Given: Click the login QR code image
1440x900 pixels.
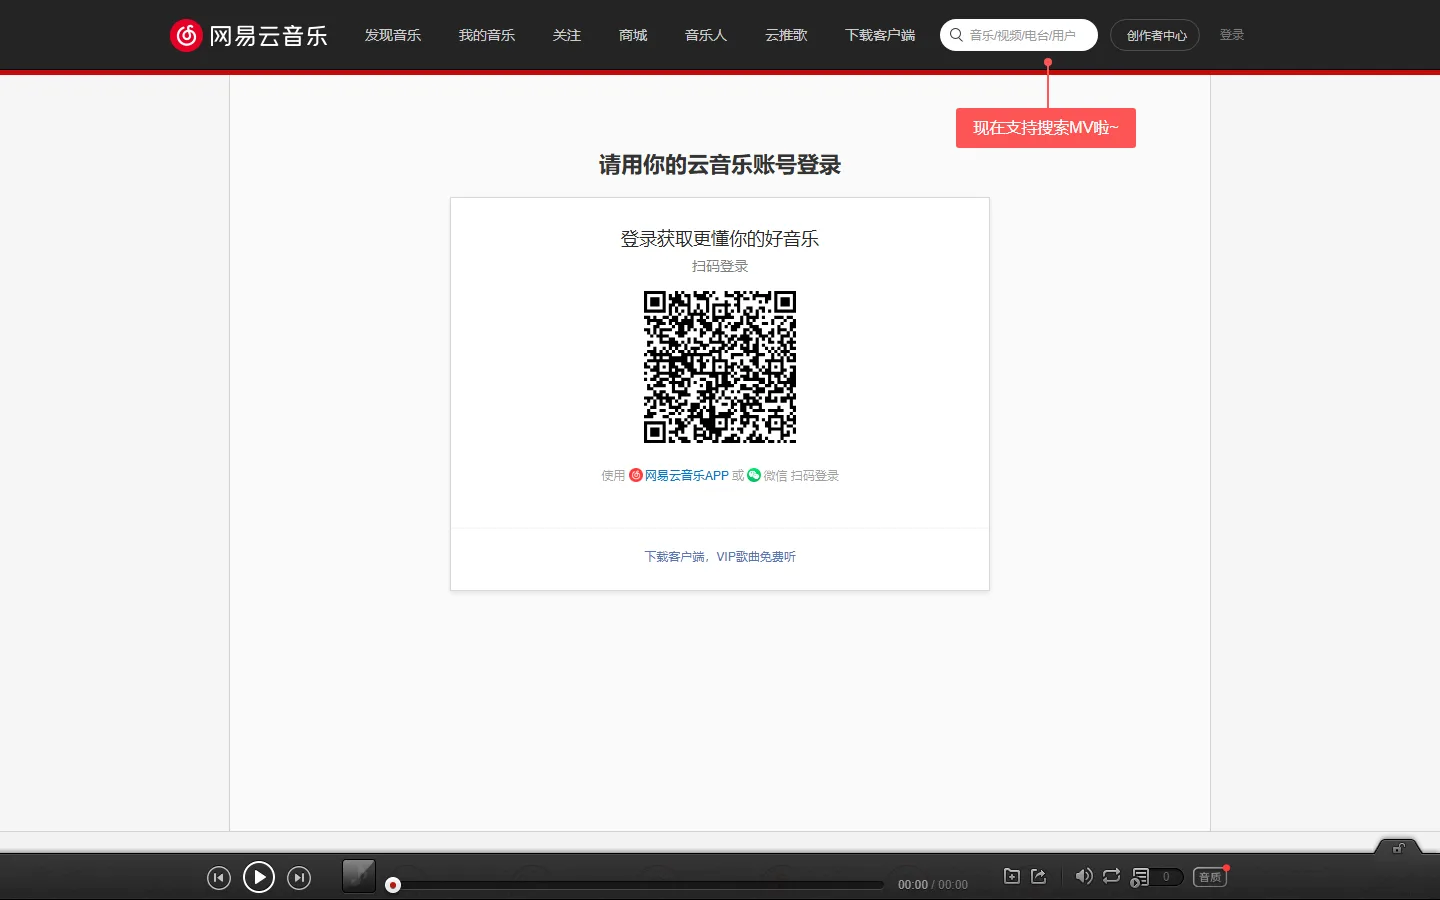Looking at the screenshot, I should click(720, 367).
